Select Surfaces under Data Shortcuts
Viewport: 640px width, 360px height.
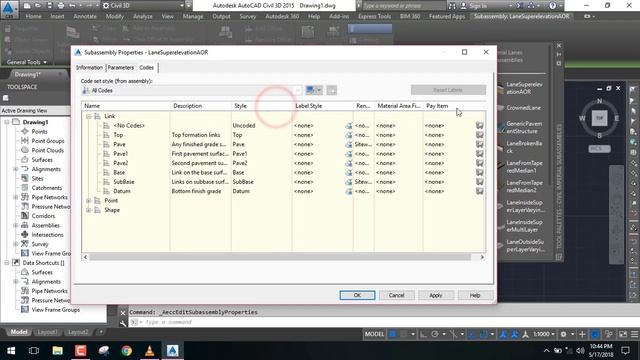click(x=42, y=272)
